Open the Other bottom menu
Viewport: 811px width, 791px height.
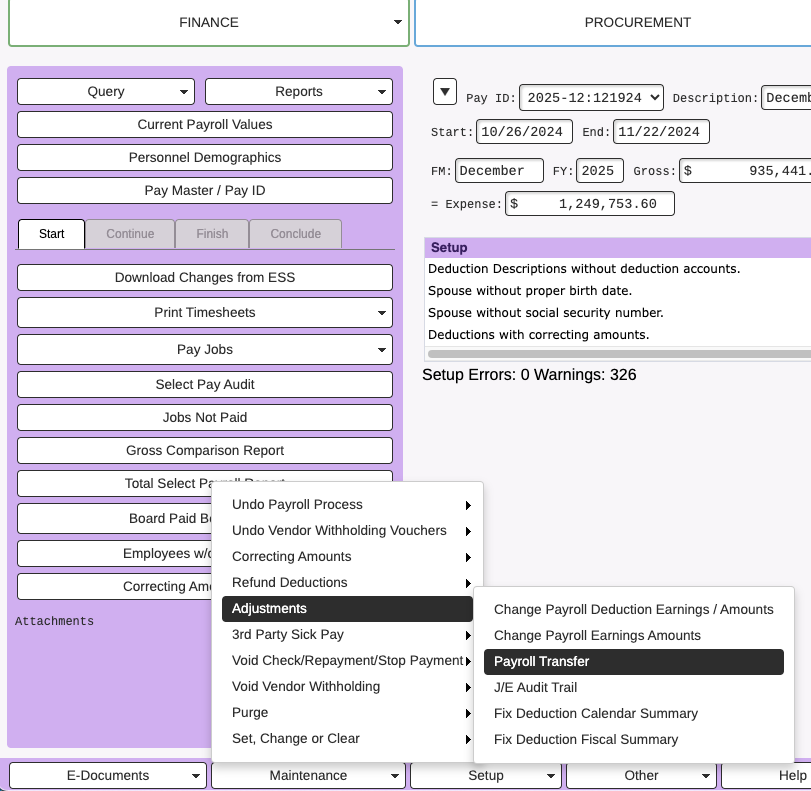pyautogui.click(x=641, y=775)
